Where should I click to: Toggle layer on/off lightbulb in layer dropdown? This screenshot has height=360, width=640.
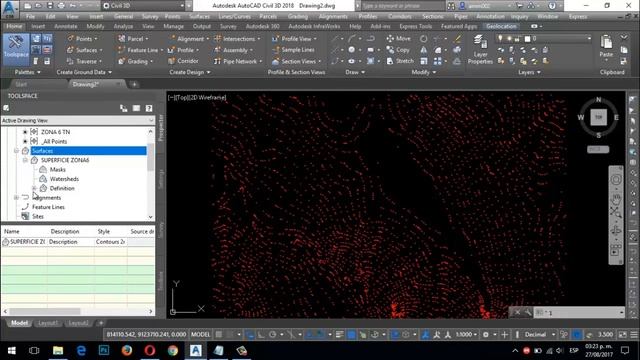[x=500, y=38]
